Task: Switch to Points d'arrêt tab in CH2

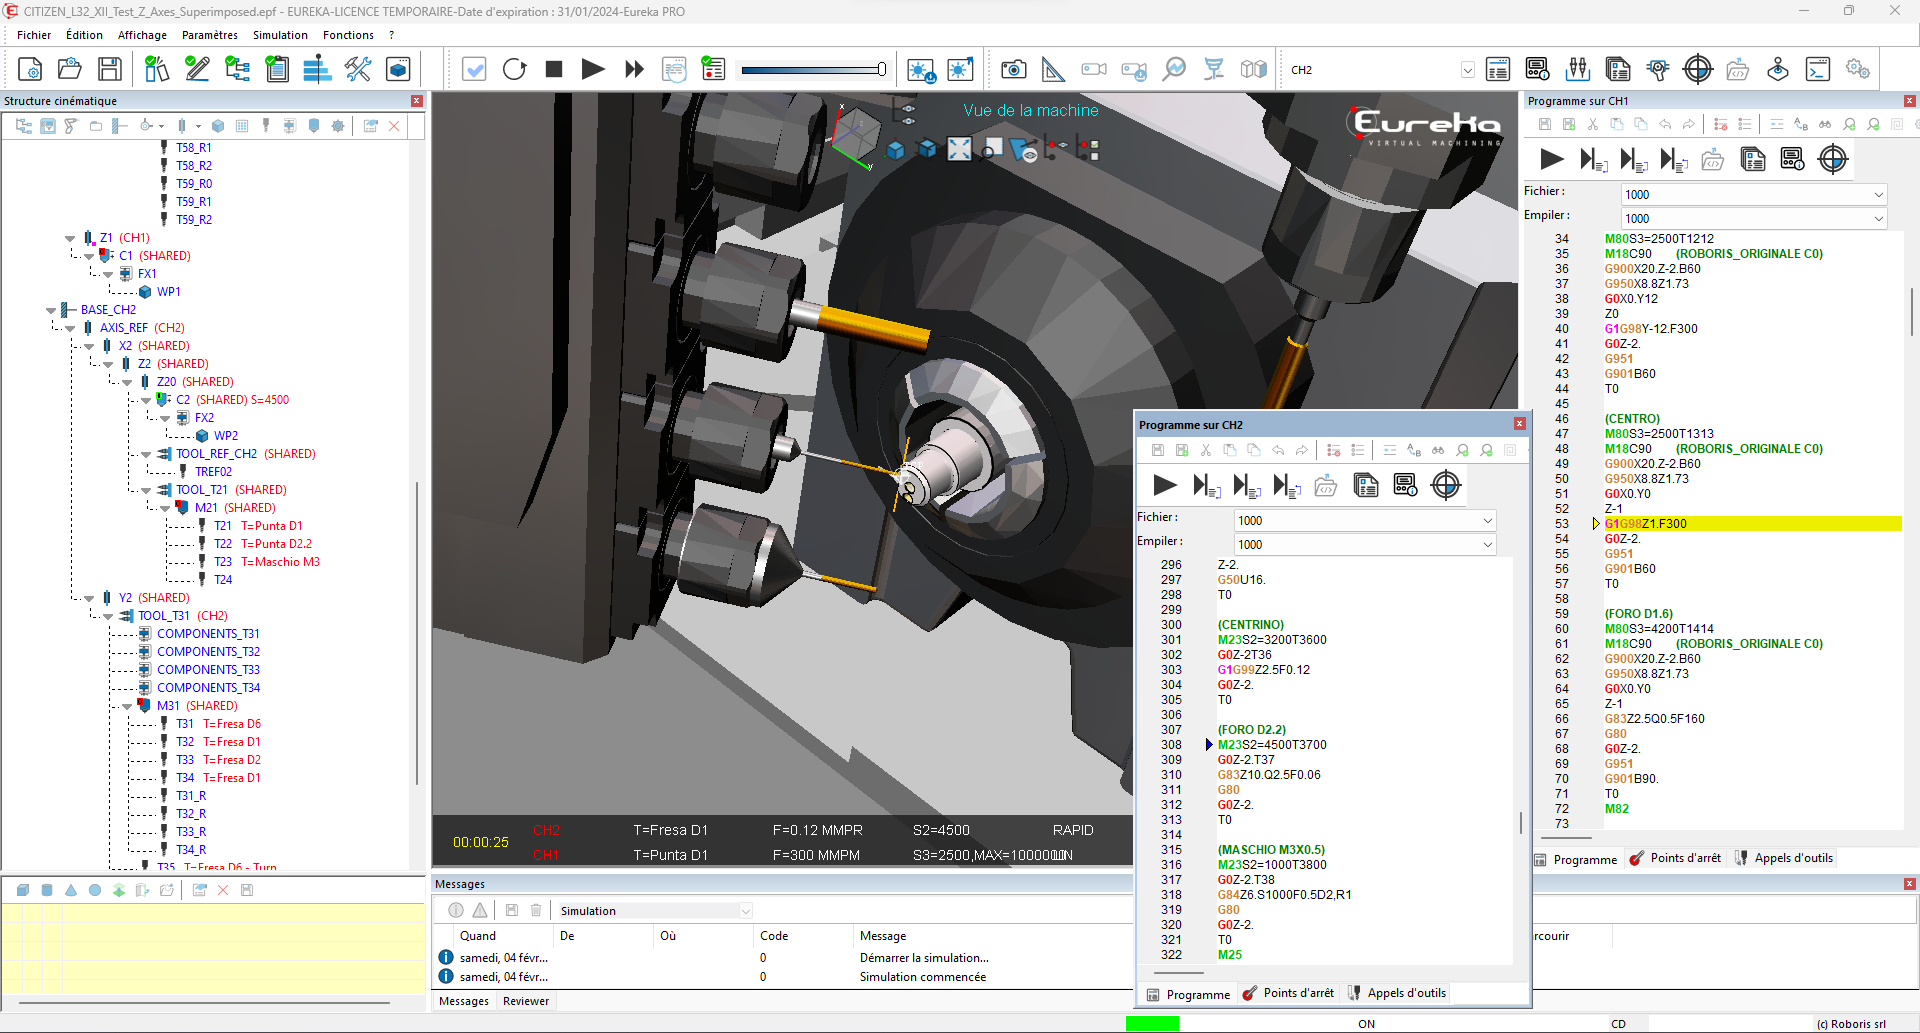Action: [1289, 993]
